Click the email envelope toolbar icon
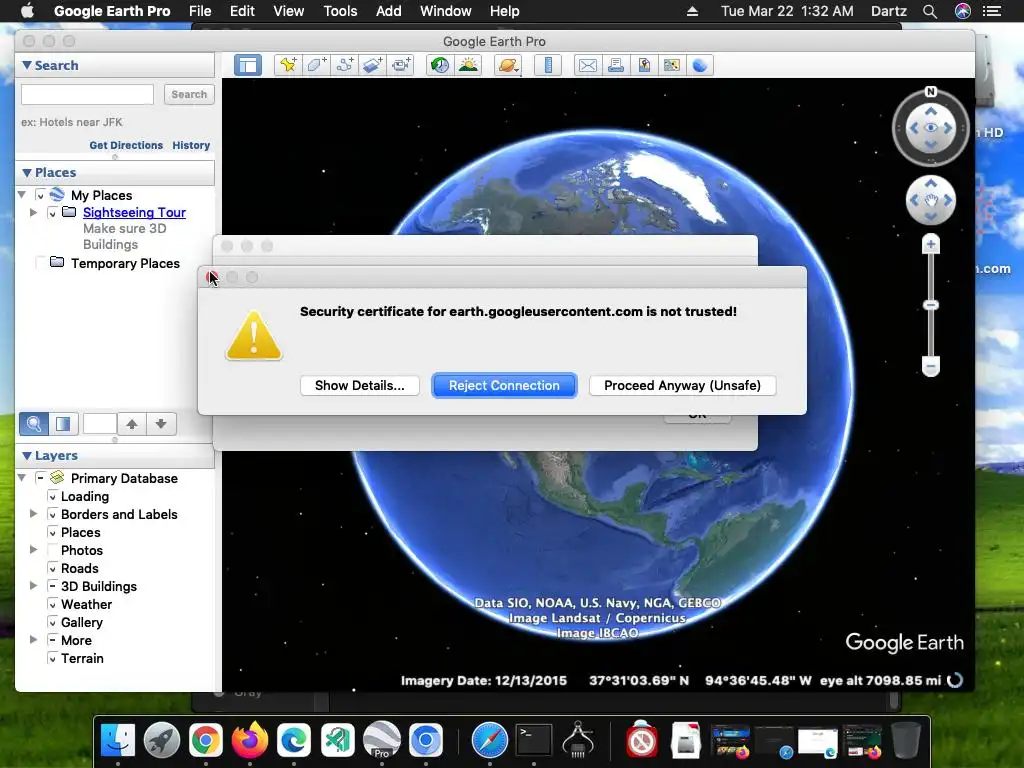This screenshot has width=1024, height=768. tap(588, 65)
